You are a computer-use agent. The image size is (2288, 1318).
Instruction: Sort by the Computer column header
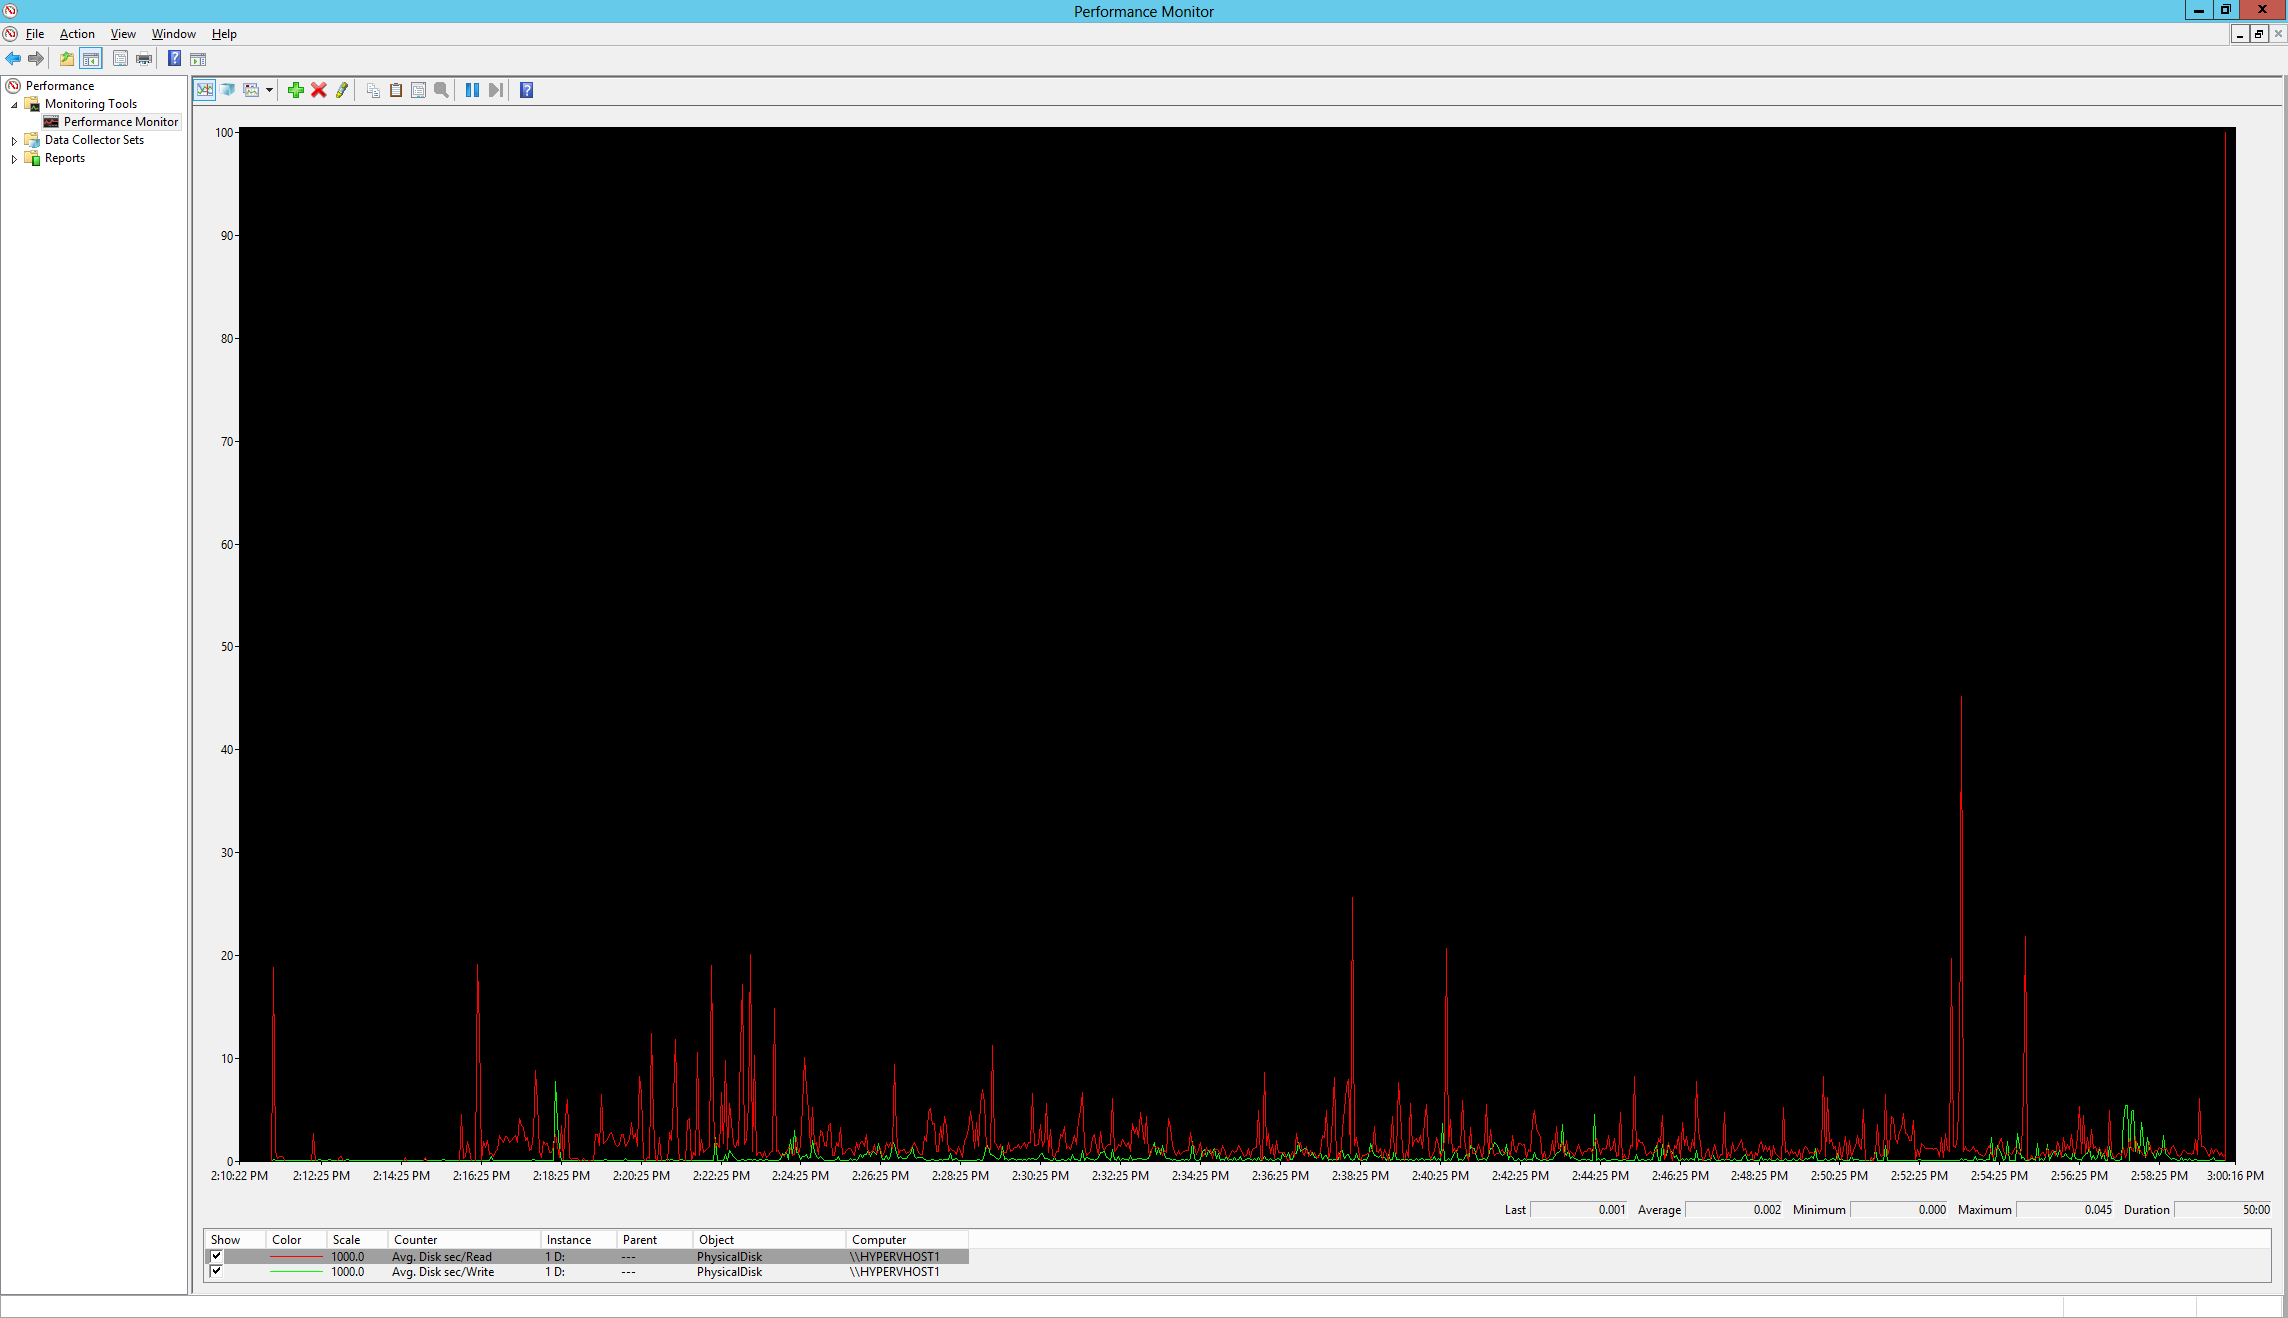click(907, 1240)
